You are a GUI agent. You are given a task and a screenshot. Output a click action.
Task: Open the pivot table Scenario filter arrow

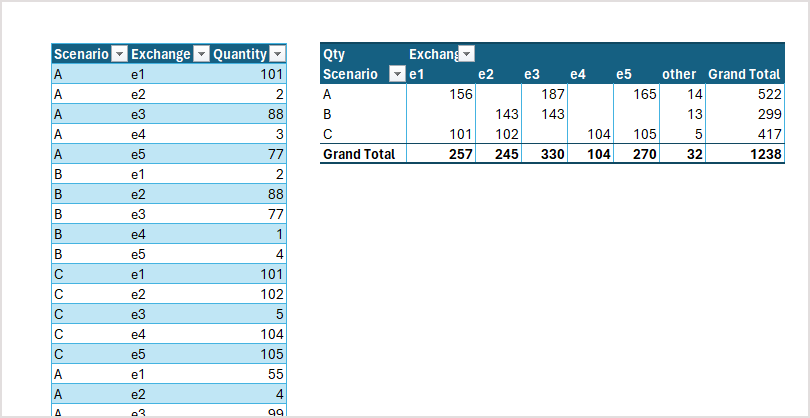(397, 74)
